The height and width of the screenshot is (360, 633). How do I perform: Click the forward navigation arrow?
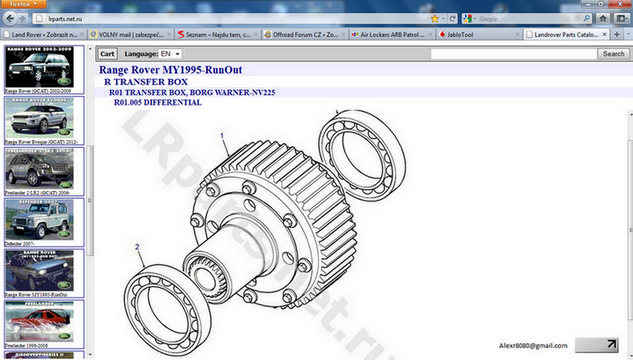[x=23, y=19]
